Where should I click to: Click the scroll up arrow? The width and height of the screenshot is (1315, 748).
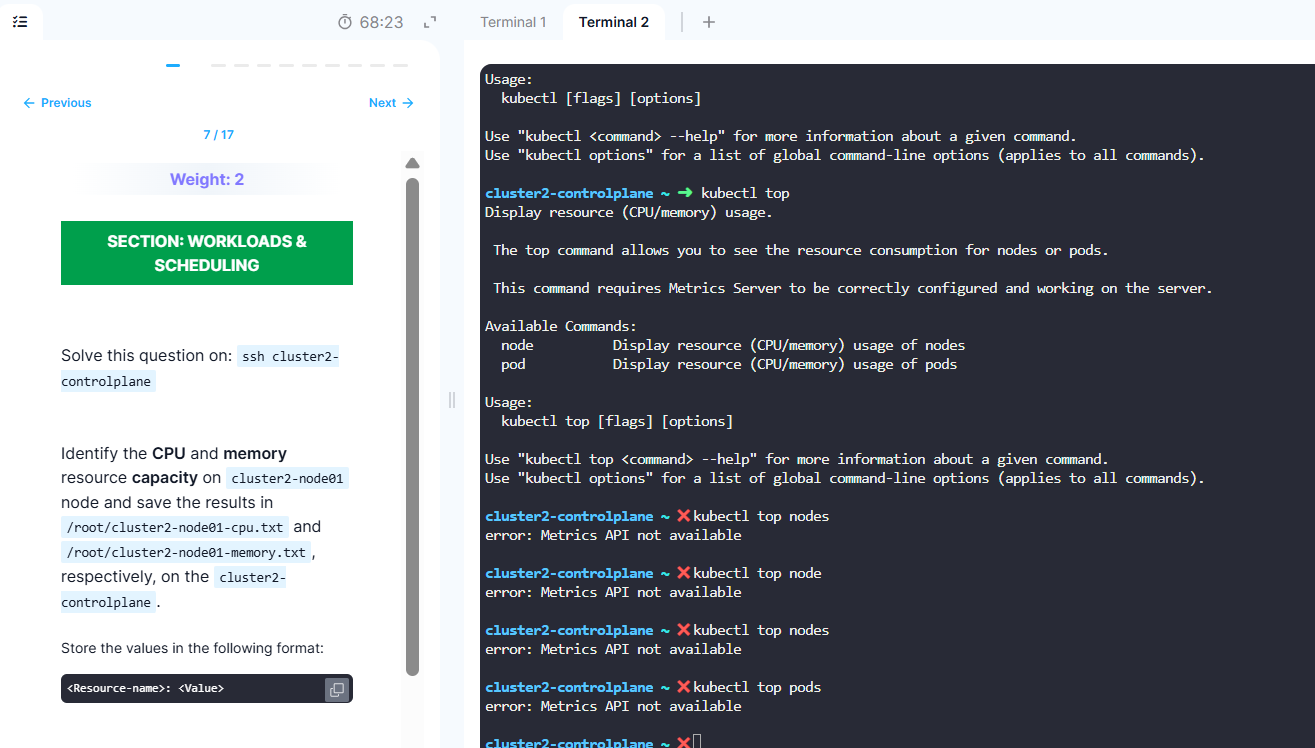pos(412,163)
